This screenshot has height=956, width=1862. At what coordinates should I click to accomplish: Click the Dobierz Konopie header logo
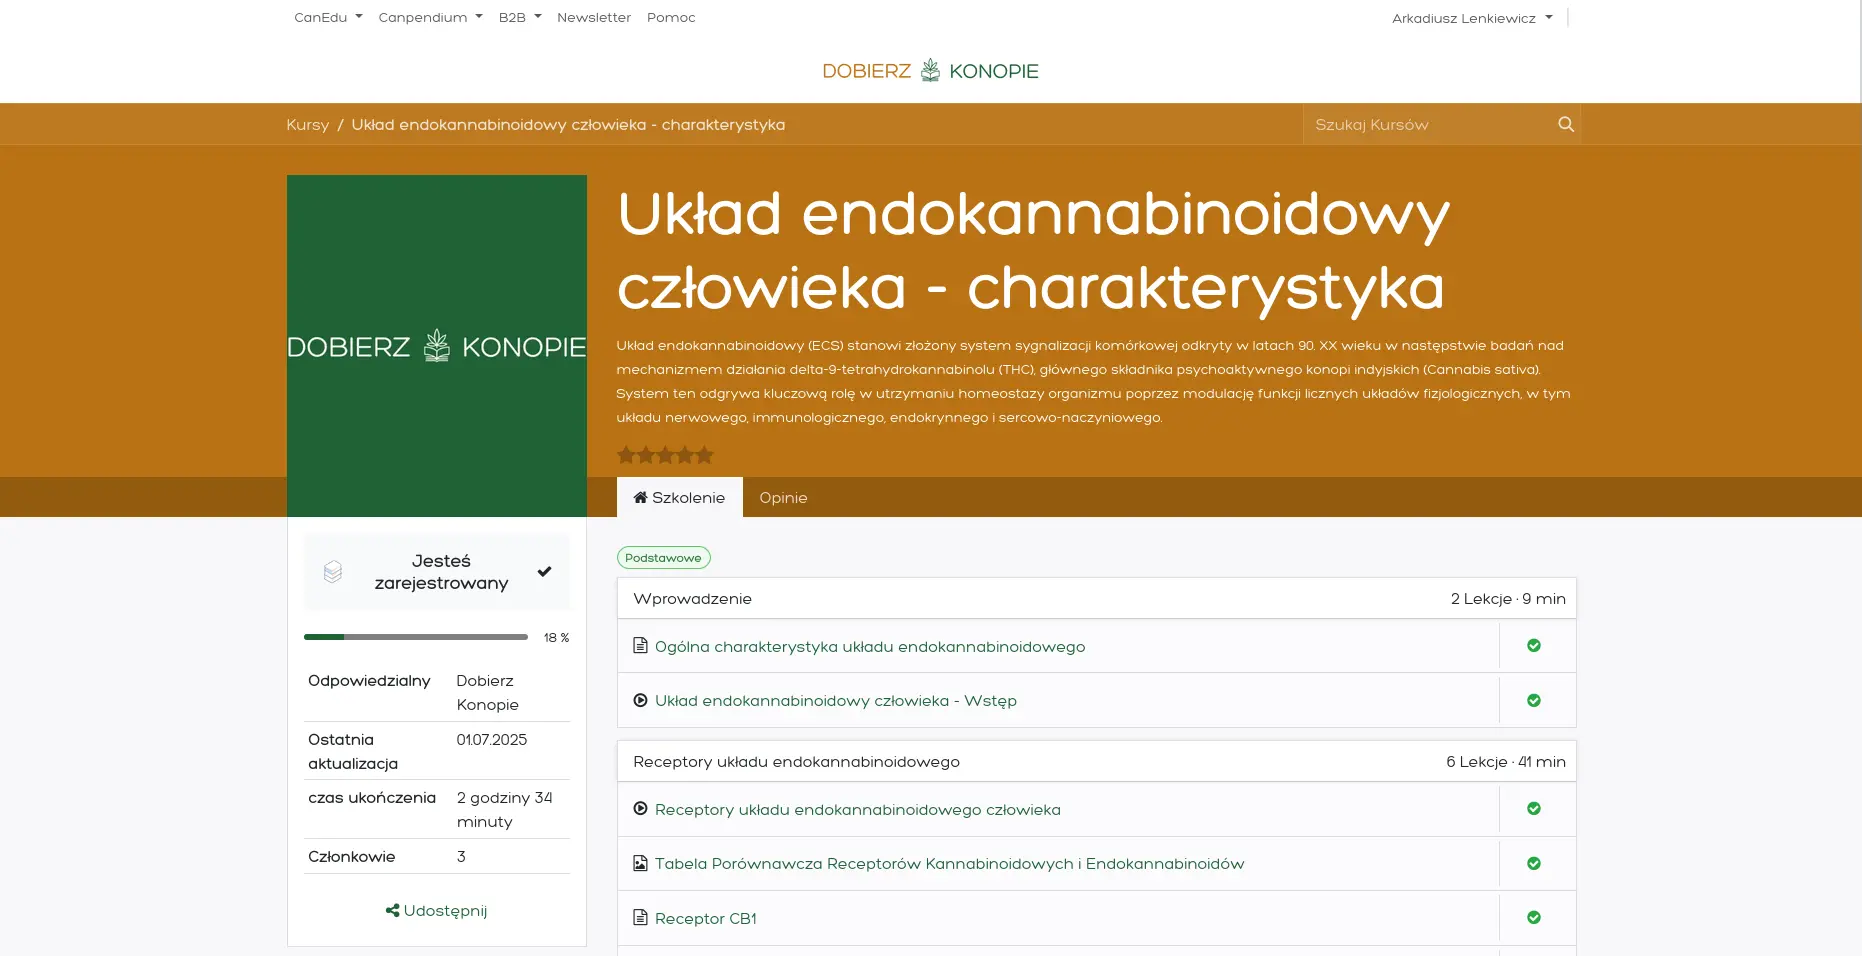pyautogui.click(x=930, y=71)
